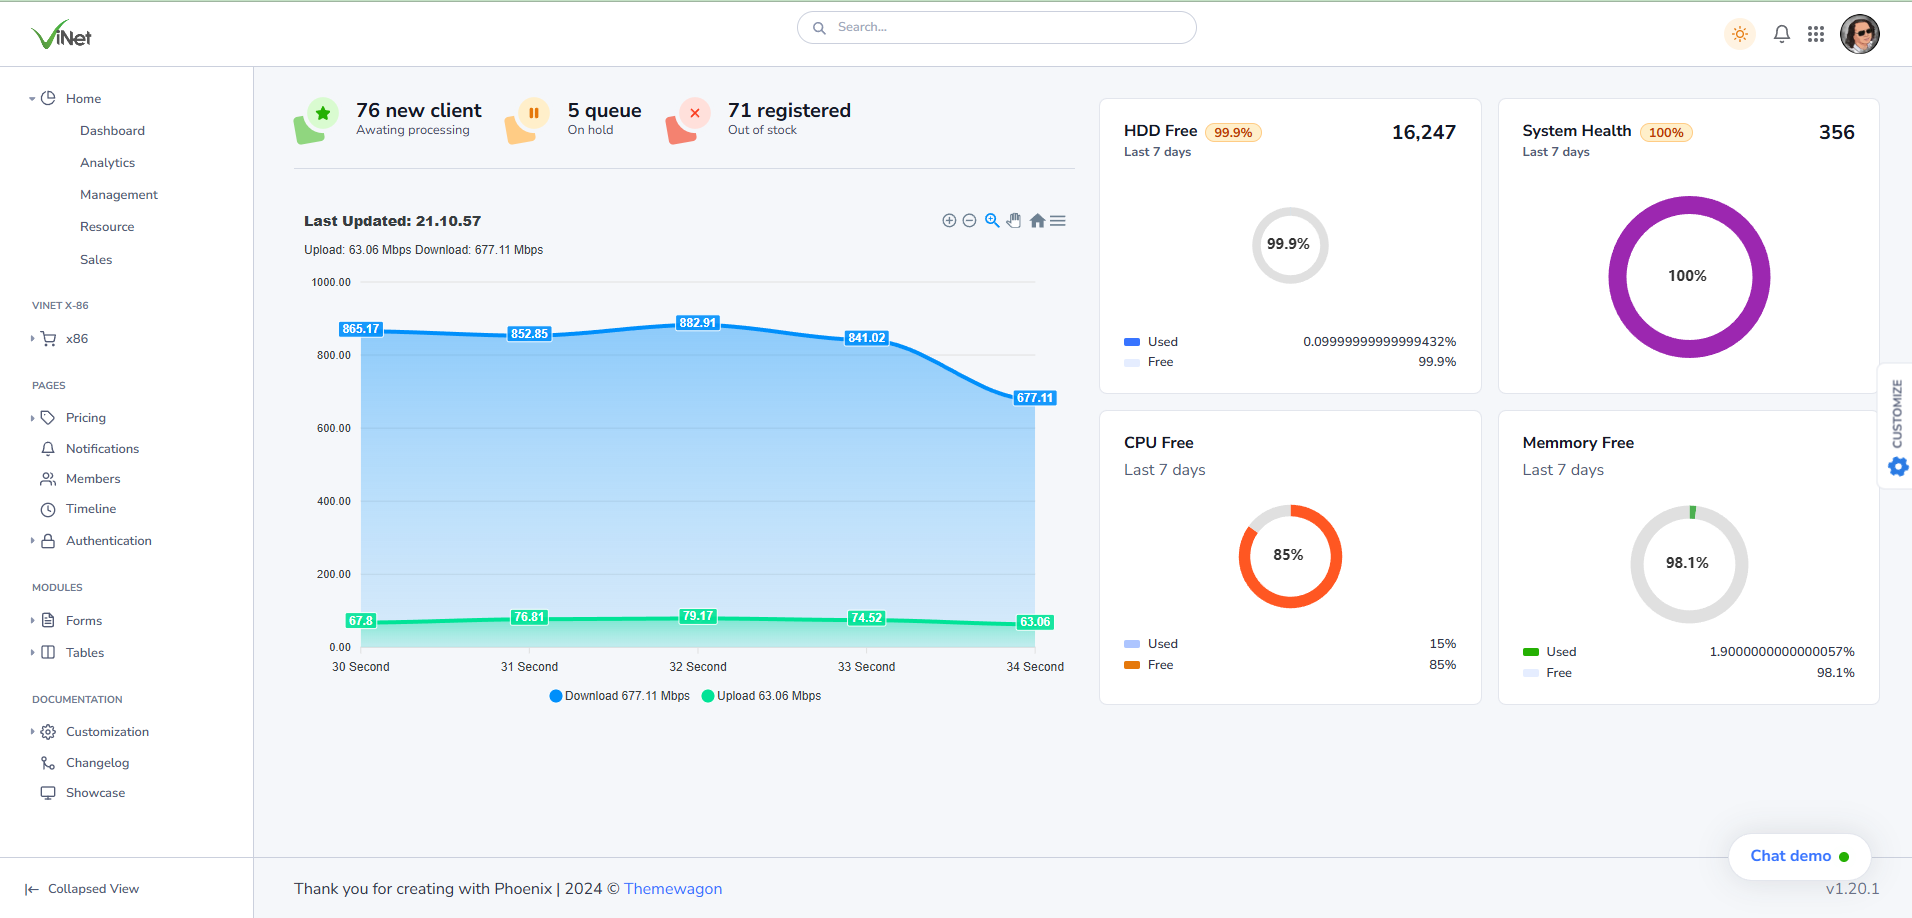Click the Authentication lock icon
Image resolution: width=1912 pixels, height=918 pixels.
pos(48,540)
